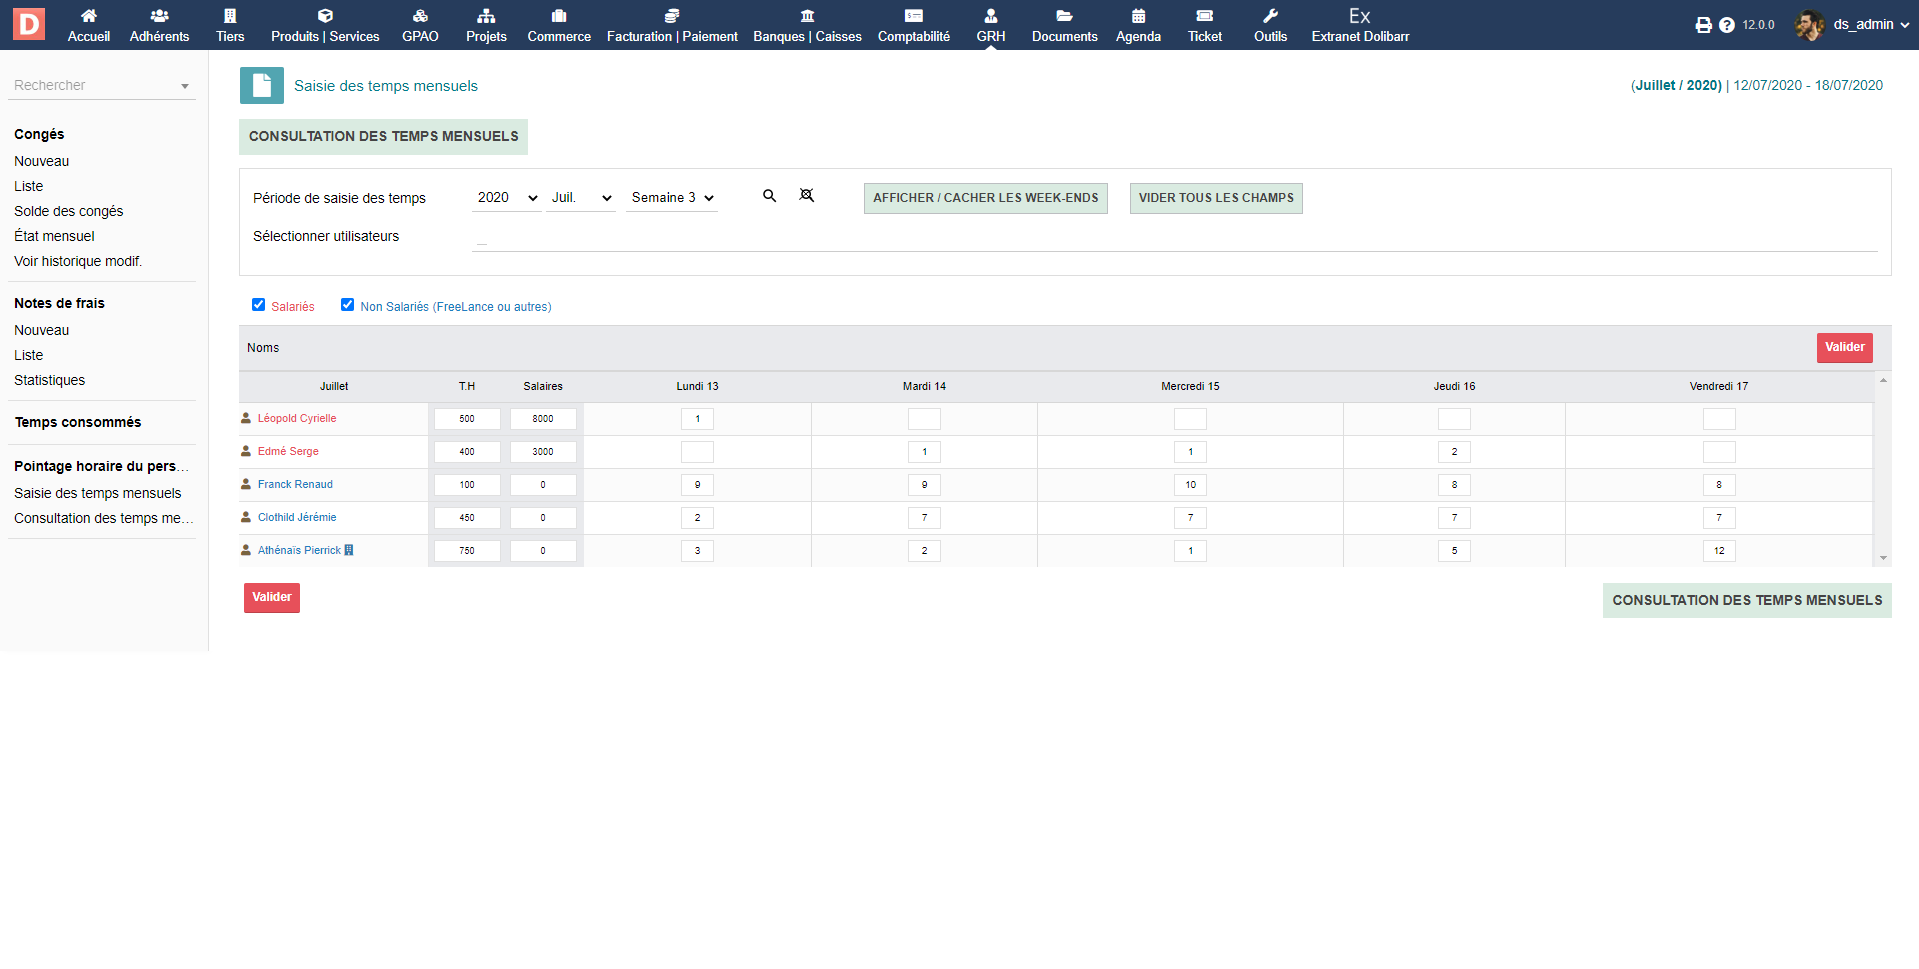Open the ds_admin user menu

(x=1861, y=25)
